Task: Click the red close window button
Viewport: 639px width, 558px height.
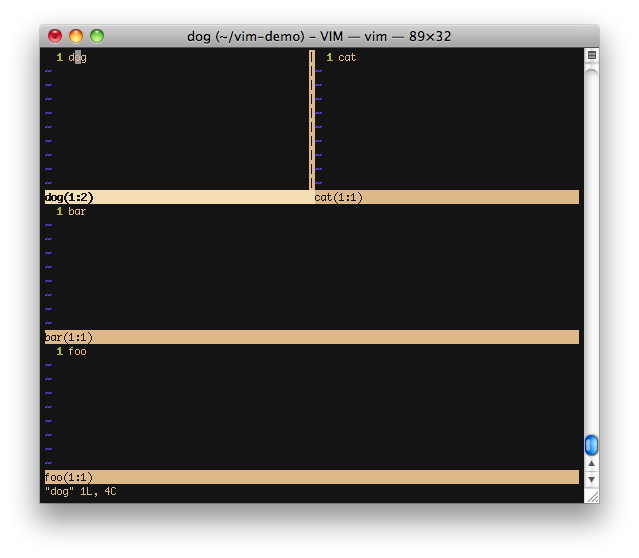Action: 55,36
